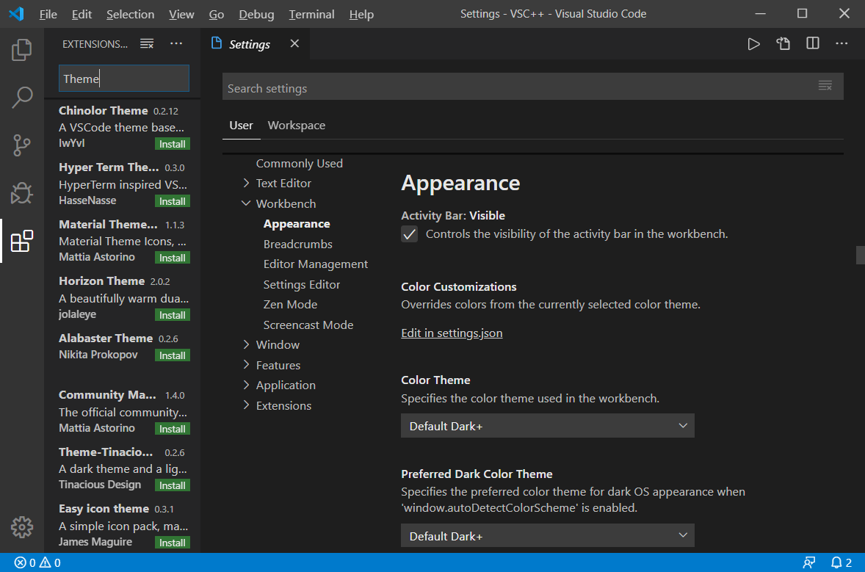Click the extensions search box with Theme

(124, 78)
